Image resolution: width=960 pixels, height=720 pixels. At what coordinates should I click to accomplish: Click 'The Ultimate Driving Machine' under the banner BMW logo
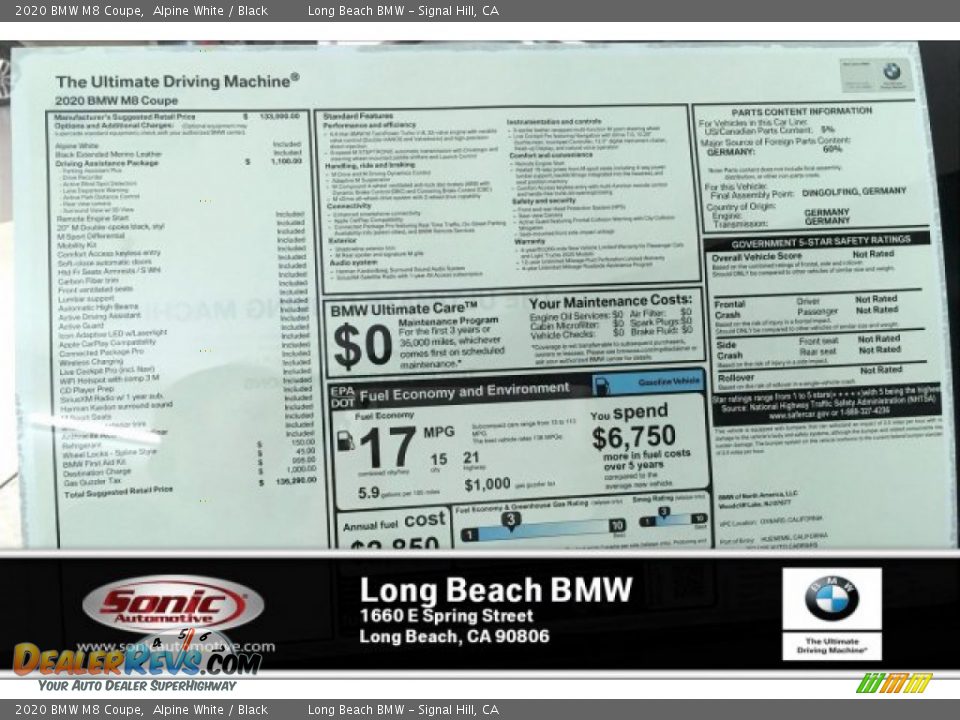click(831, 645)
